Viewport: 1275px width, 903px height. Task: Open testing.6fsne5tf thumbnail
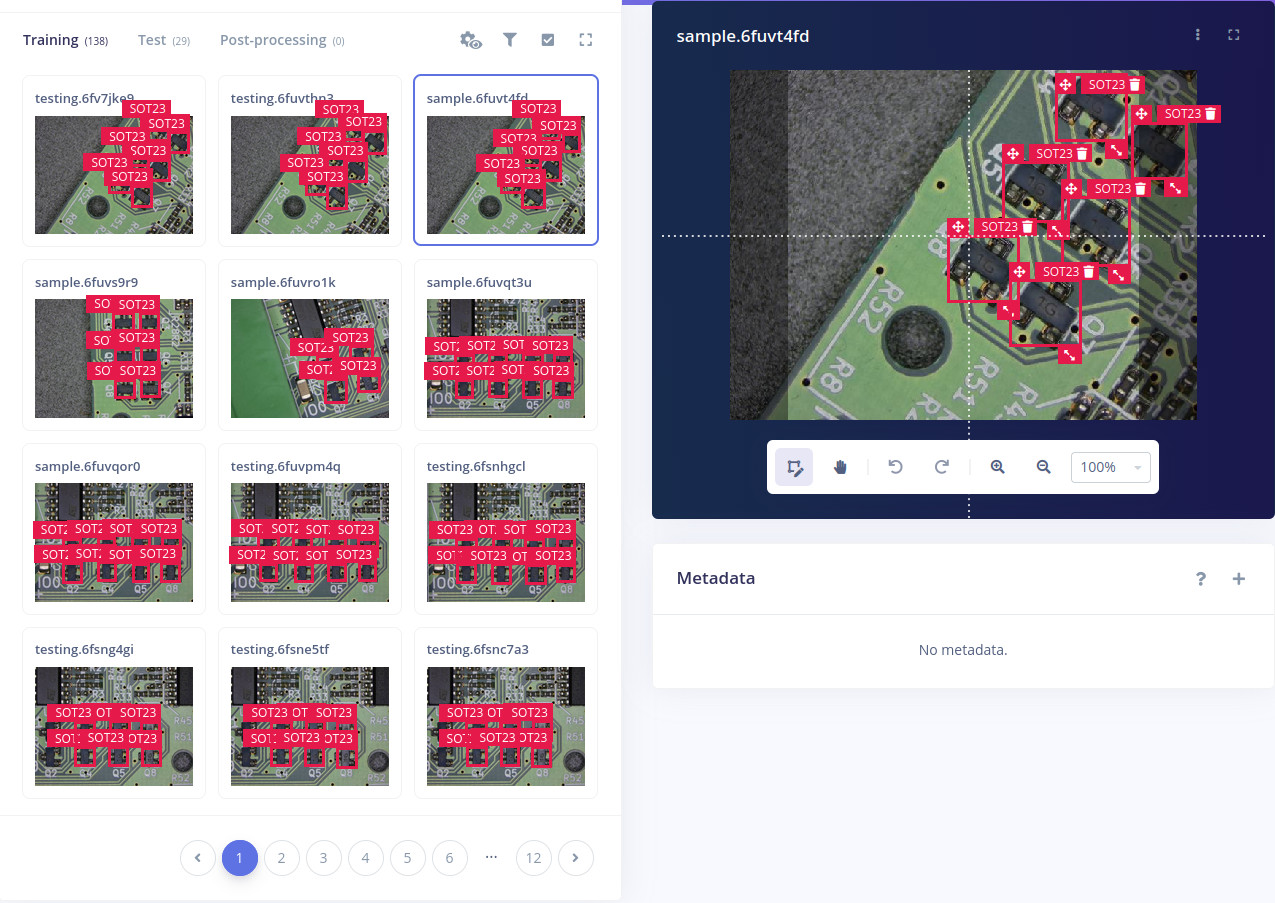click(x=310, y=726)
